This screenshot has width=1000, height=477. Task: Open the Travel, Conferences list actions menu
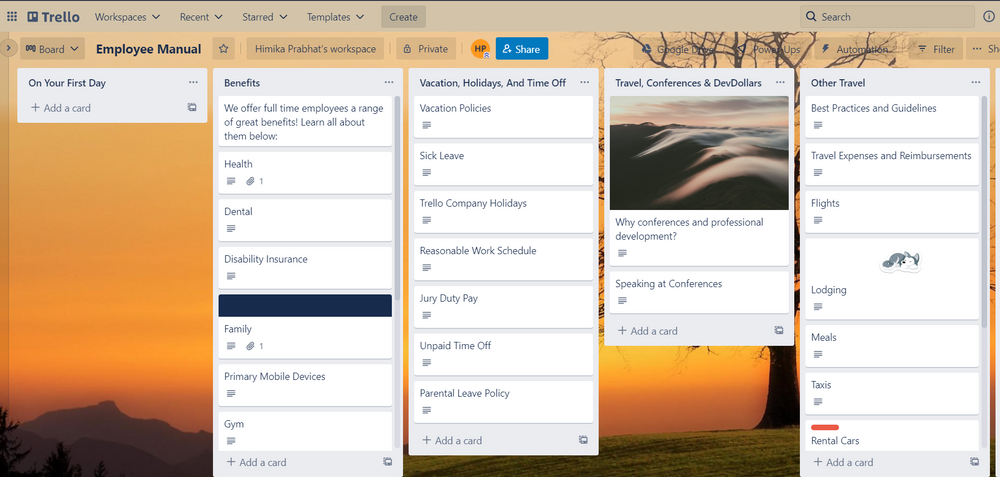(780, 82)
